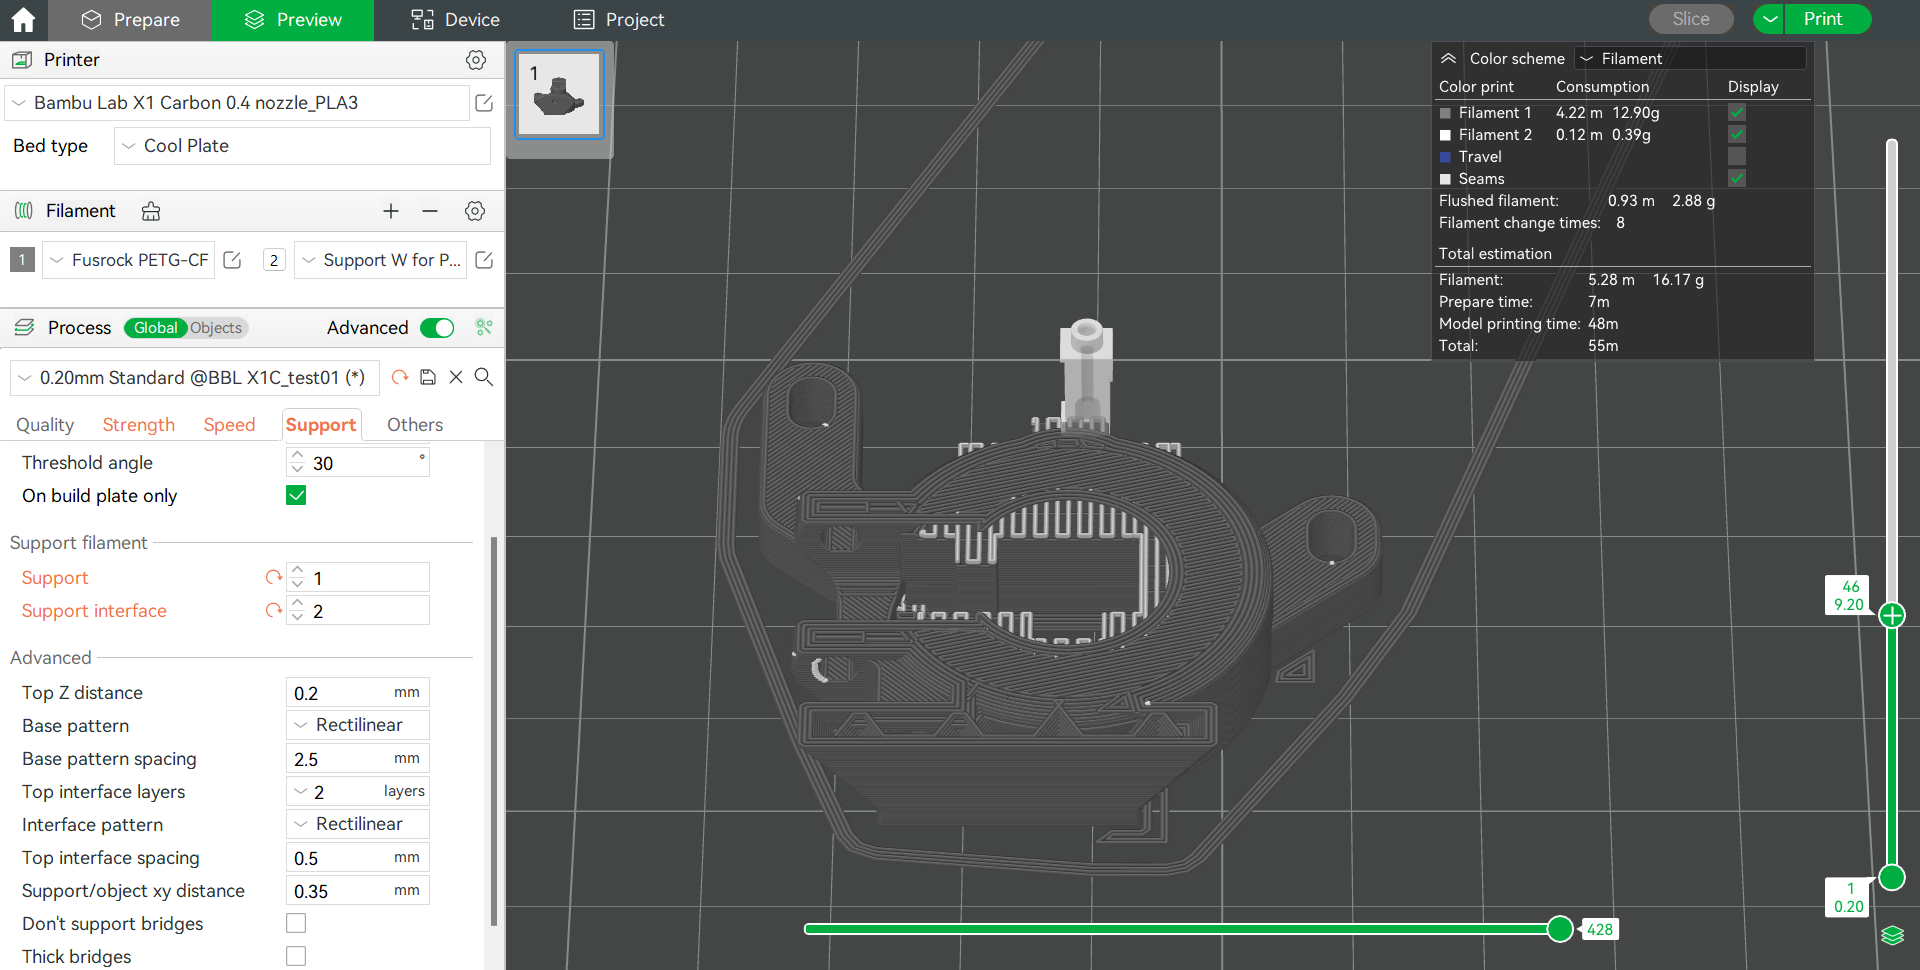1920x970 pixels.
Task: Open printer settings gear icon
Action: pos(476,60)
